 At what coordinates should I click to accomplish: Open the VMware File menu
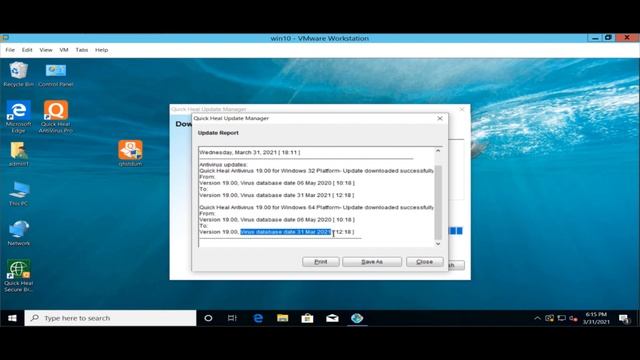[x=10, y=50]
